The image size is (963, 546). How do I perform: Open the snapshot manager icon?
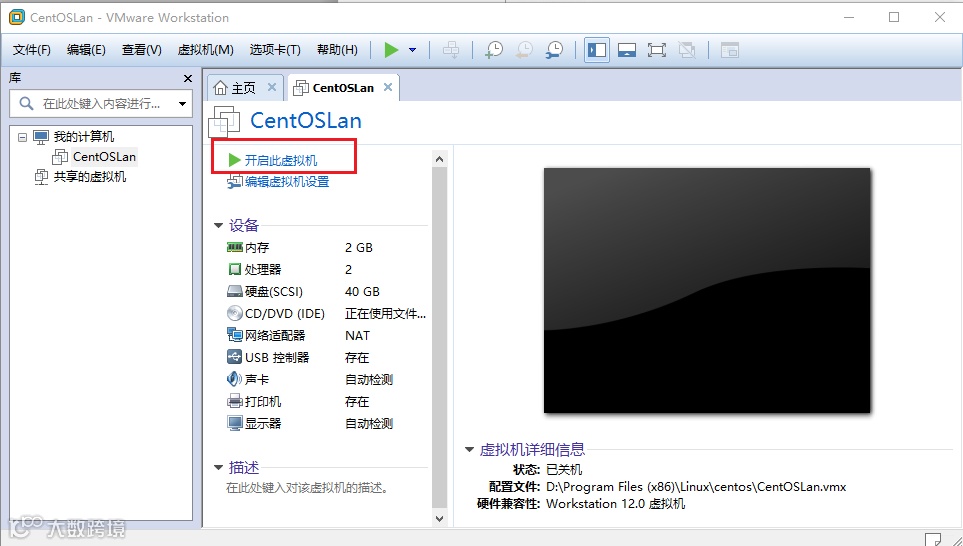point(554,50)
